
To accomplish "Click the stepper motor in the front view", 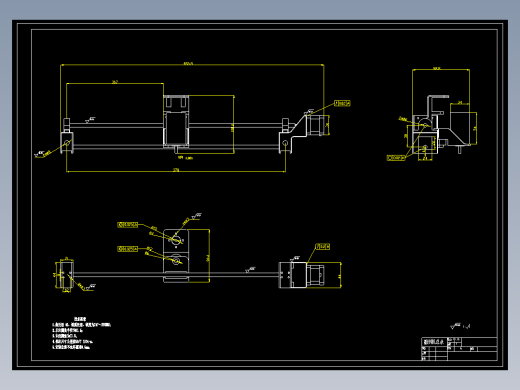I will pos(315,125).
